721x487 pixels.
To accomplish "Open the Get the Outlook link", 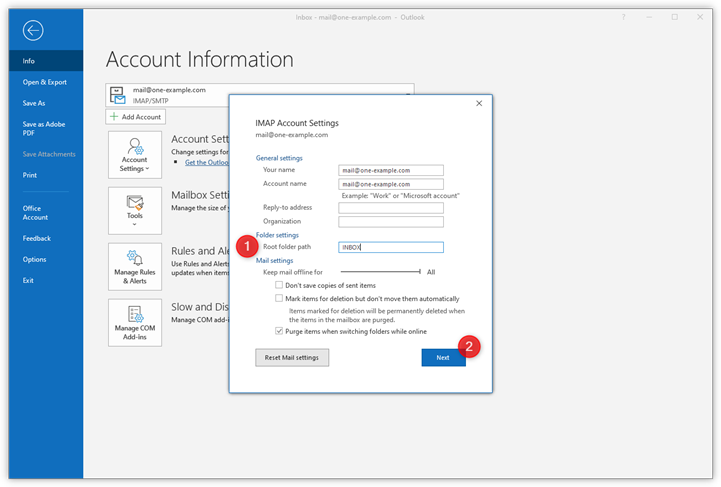I will (206, 162).
